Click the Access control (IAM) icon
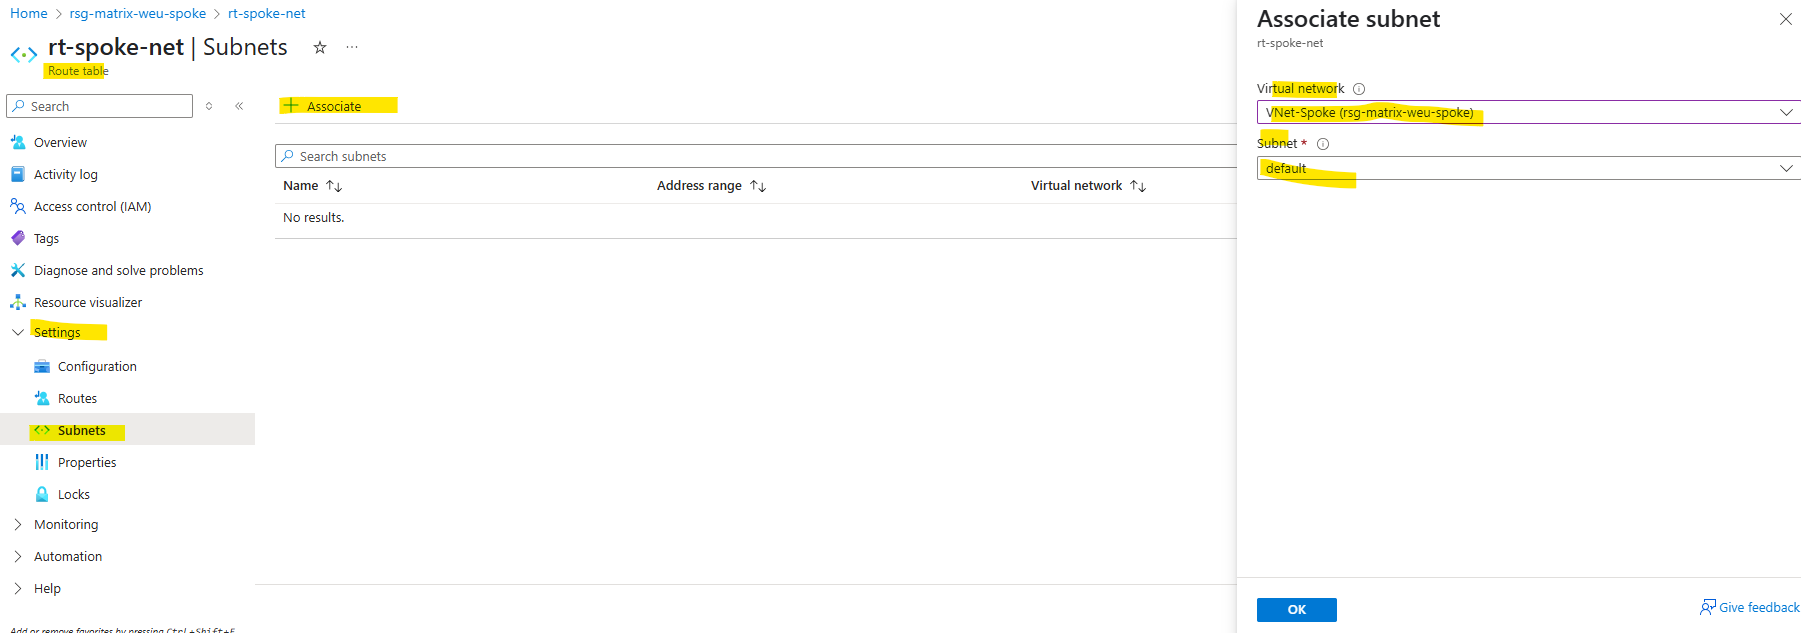 18,206
